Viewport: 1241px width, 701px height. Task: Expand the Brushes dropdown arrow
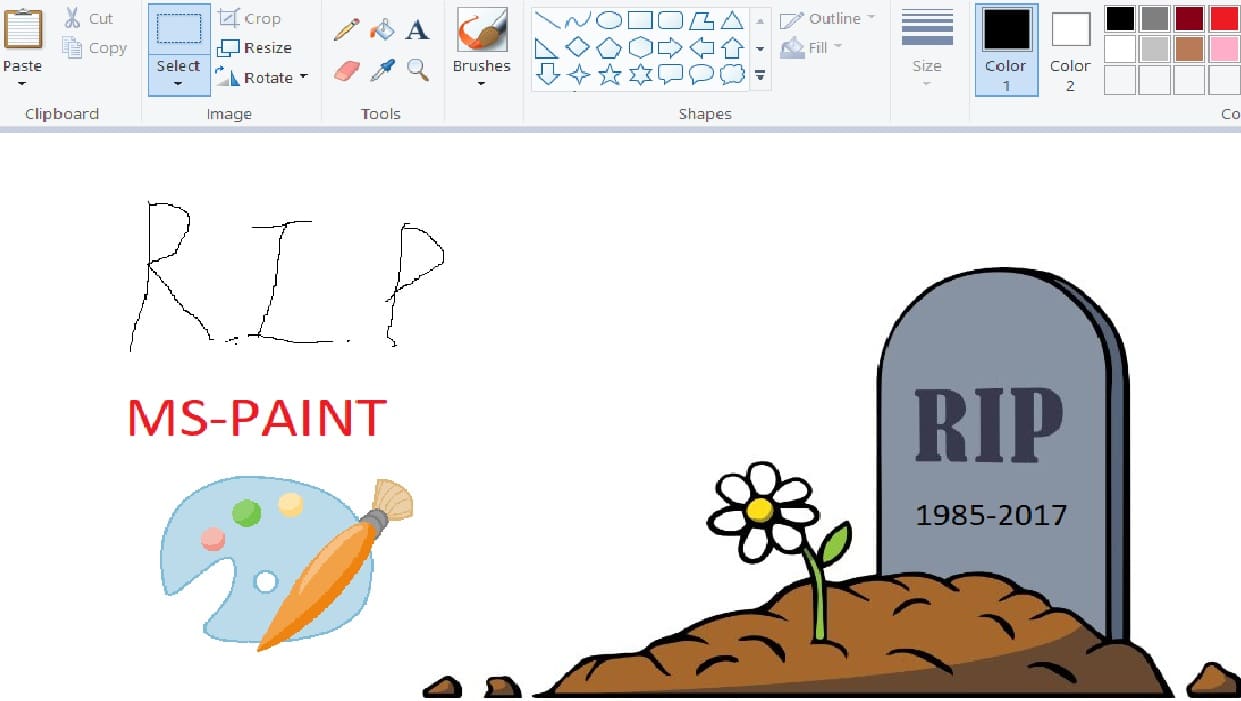[x=481, y=83]
